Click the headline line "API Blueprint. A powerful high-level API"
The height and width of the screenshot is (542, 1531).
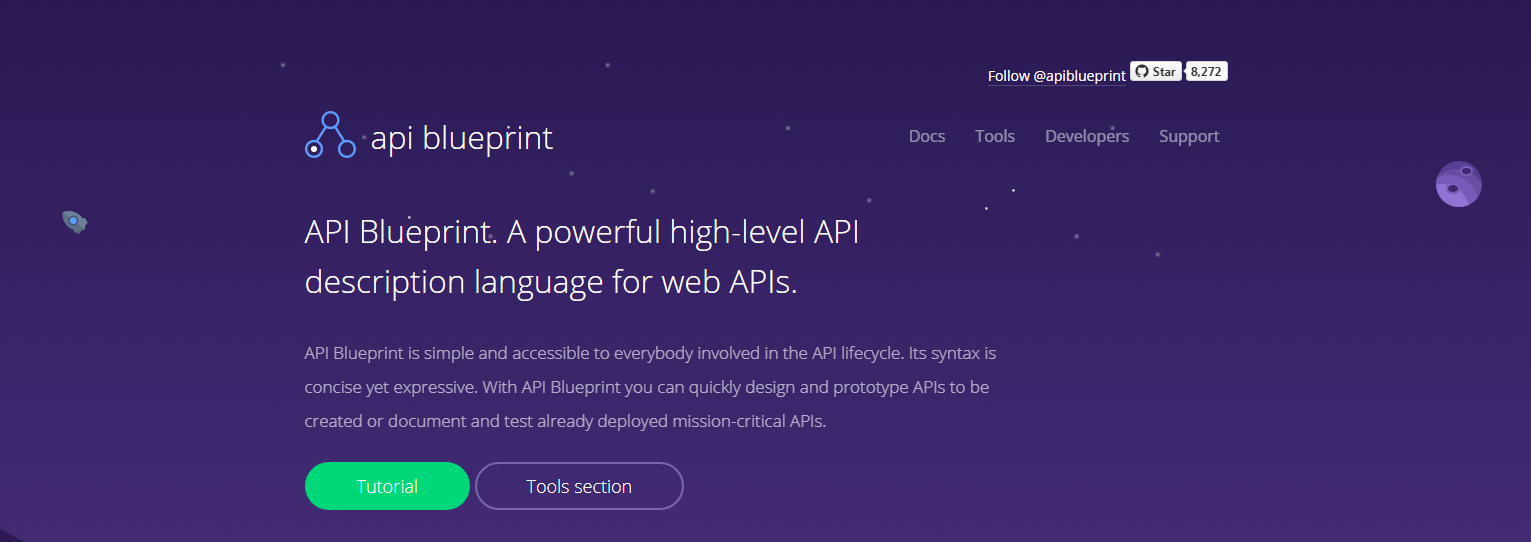[x=581, y=233]
